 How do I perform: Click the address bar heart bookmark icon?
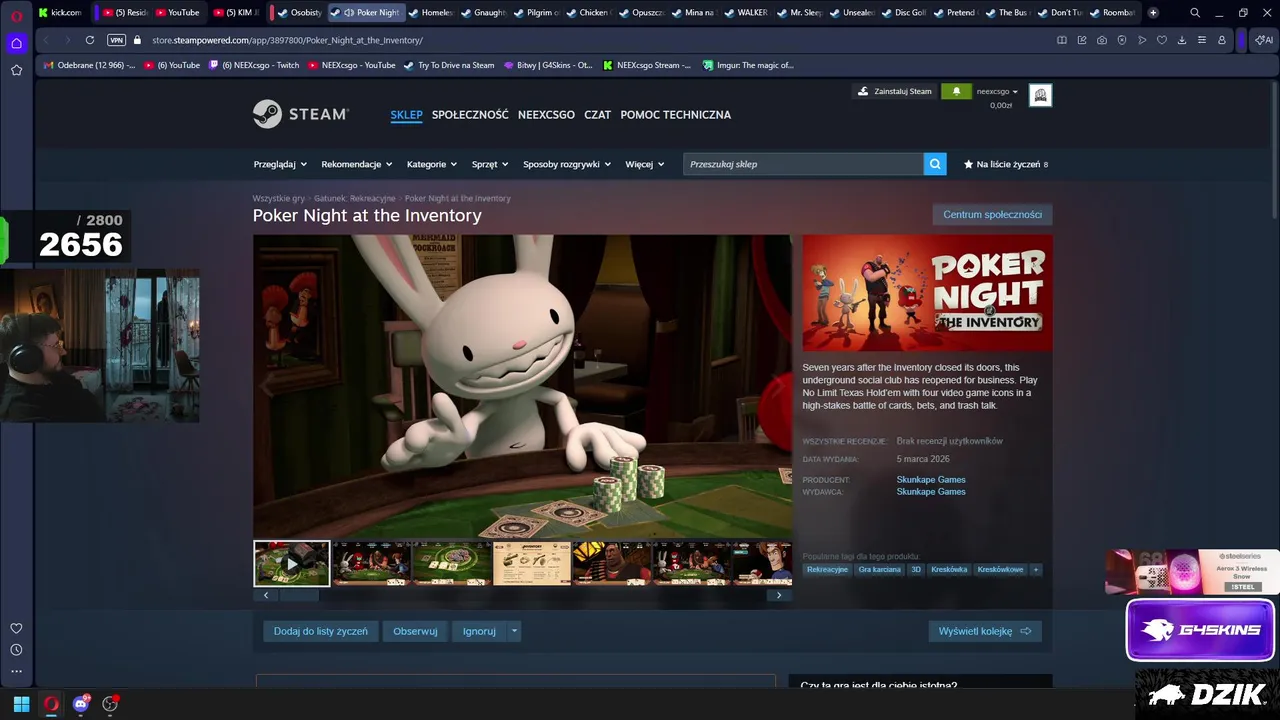[x=1162, y=40]
